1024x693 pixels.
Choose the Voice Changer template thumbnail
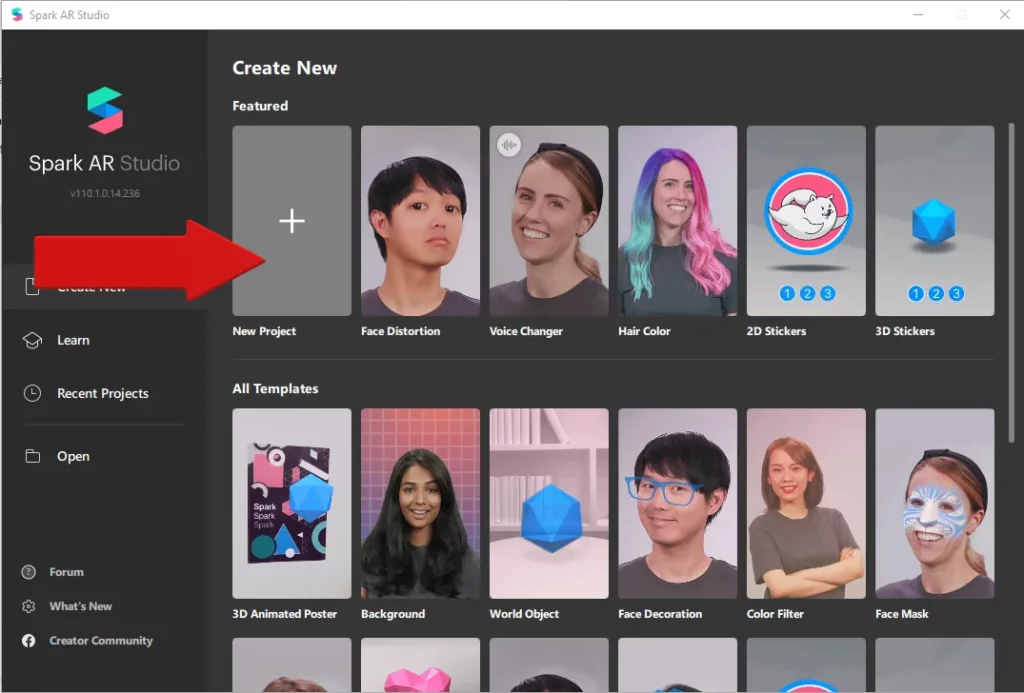549,221
